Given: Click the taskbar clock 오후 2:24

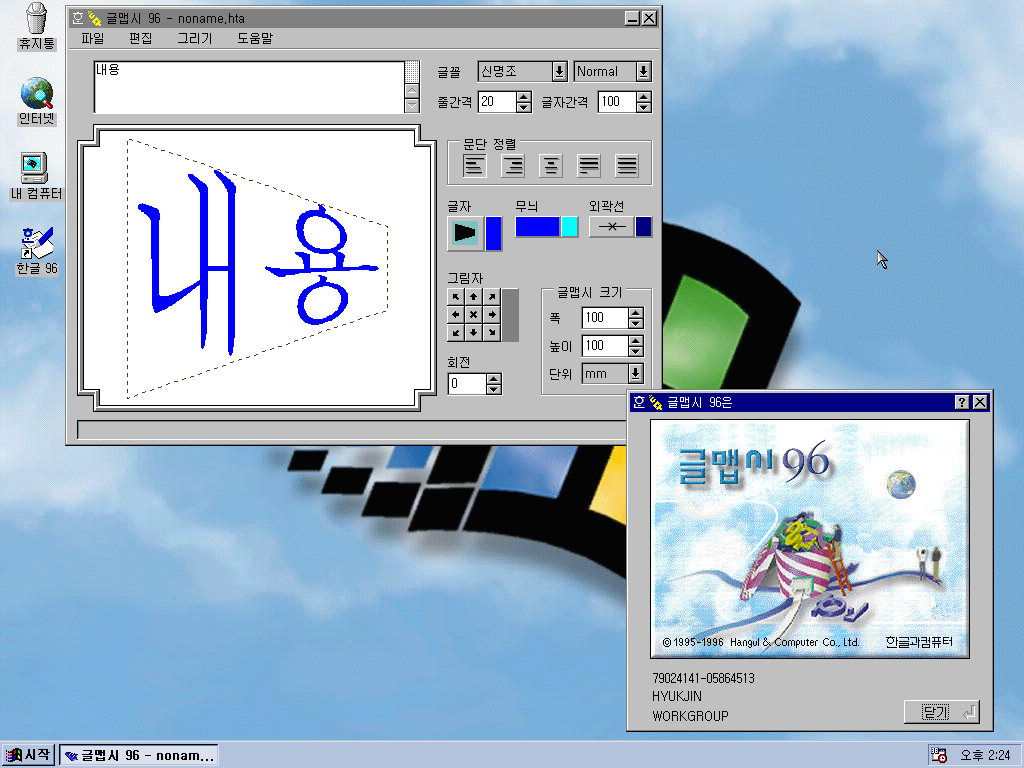Looking at the screenshot, I should 985,756.
